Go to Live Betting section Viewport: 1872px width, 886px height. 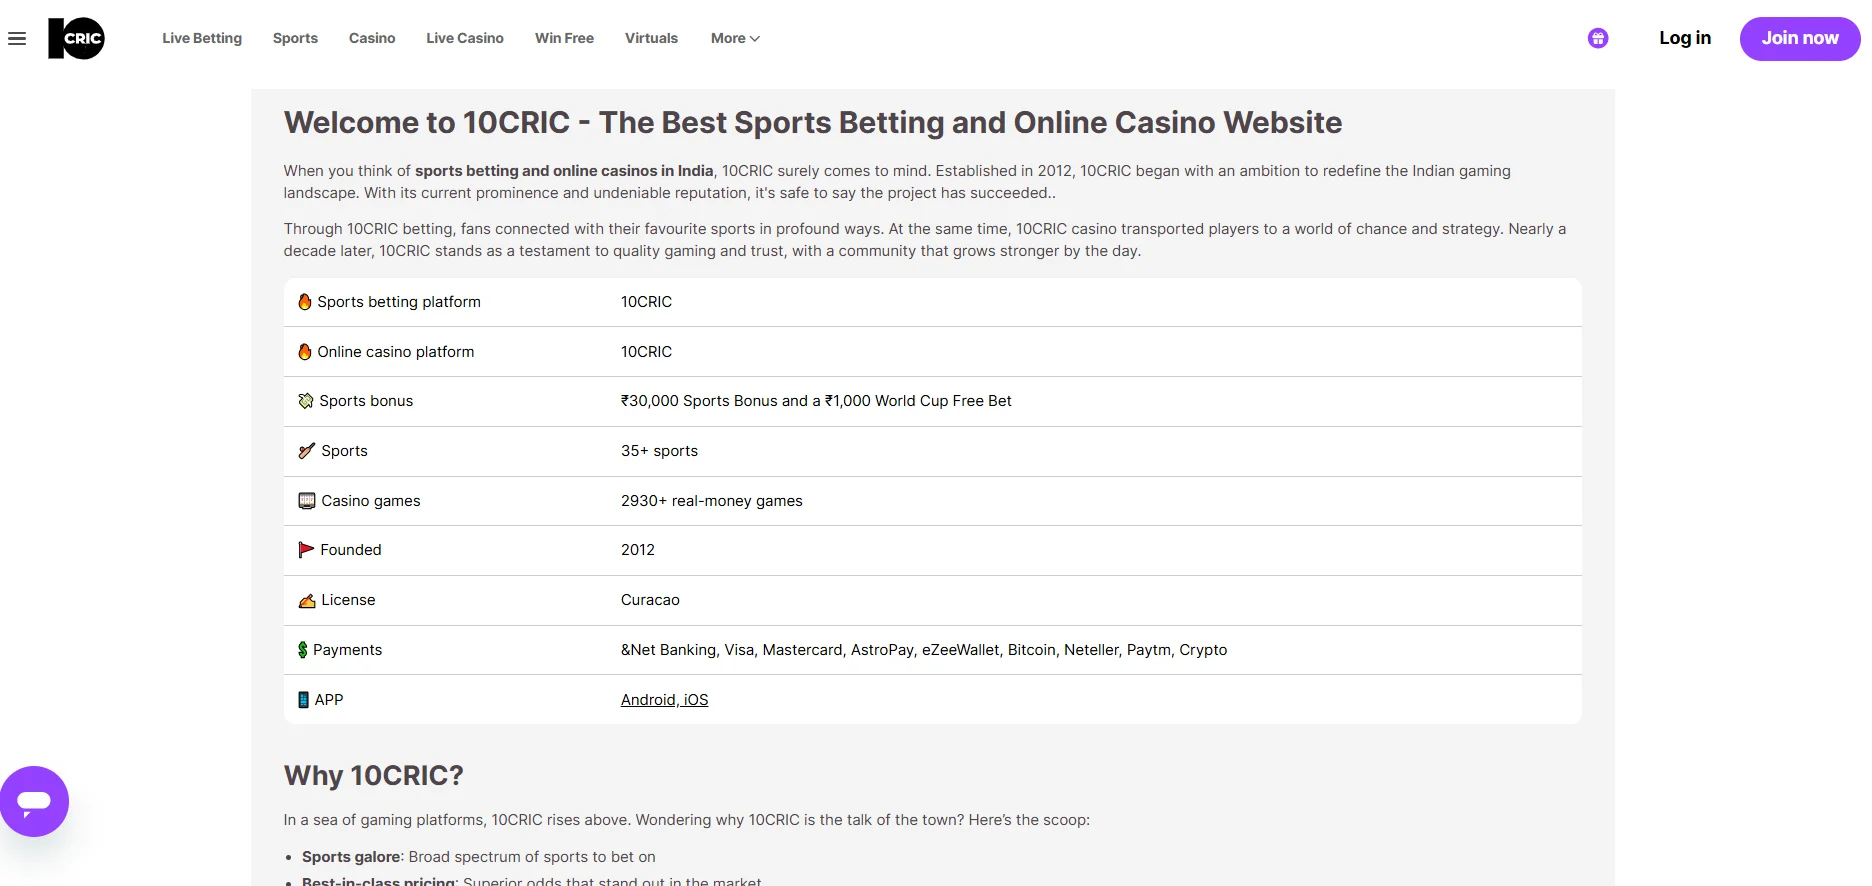[202, 38]
